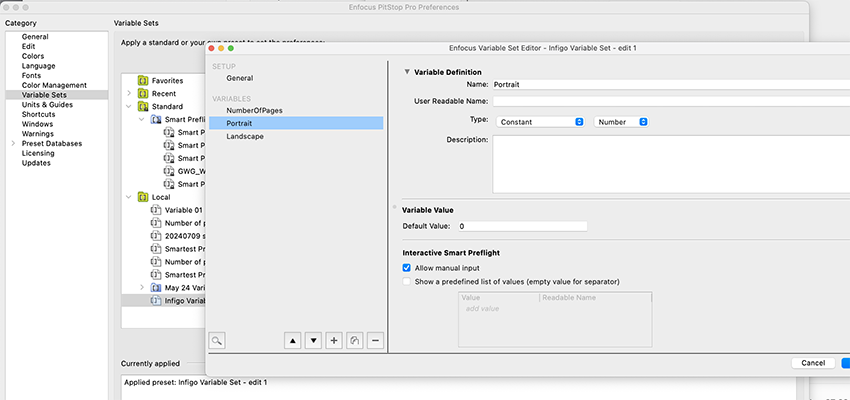Select Updates category
Viewport: 850px width, 400px height.
tap(36, 163)
